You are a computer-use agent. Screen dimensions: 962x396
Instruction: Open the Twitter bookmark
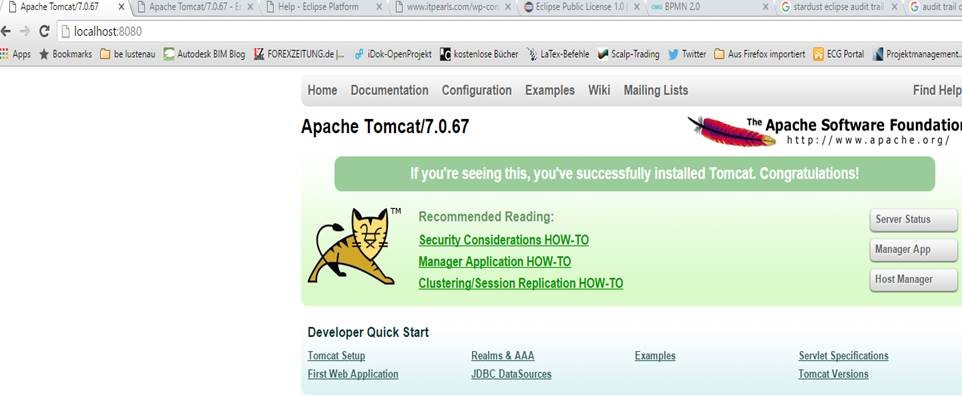coord(687,54)
